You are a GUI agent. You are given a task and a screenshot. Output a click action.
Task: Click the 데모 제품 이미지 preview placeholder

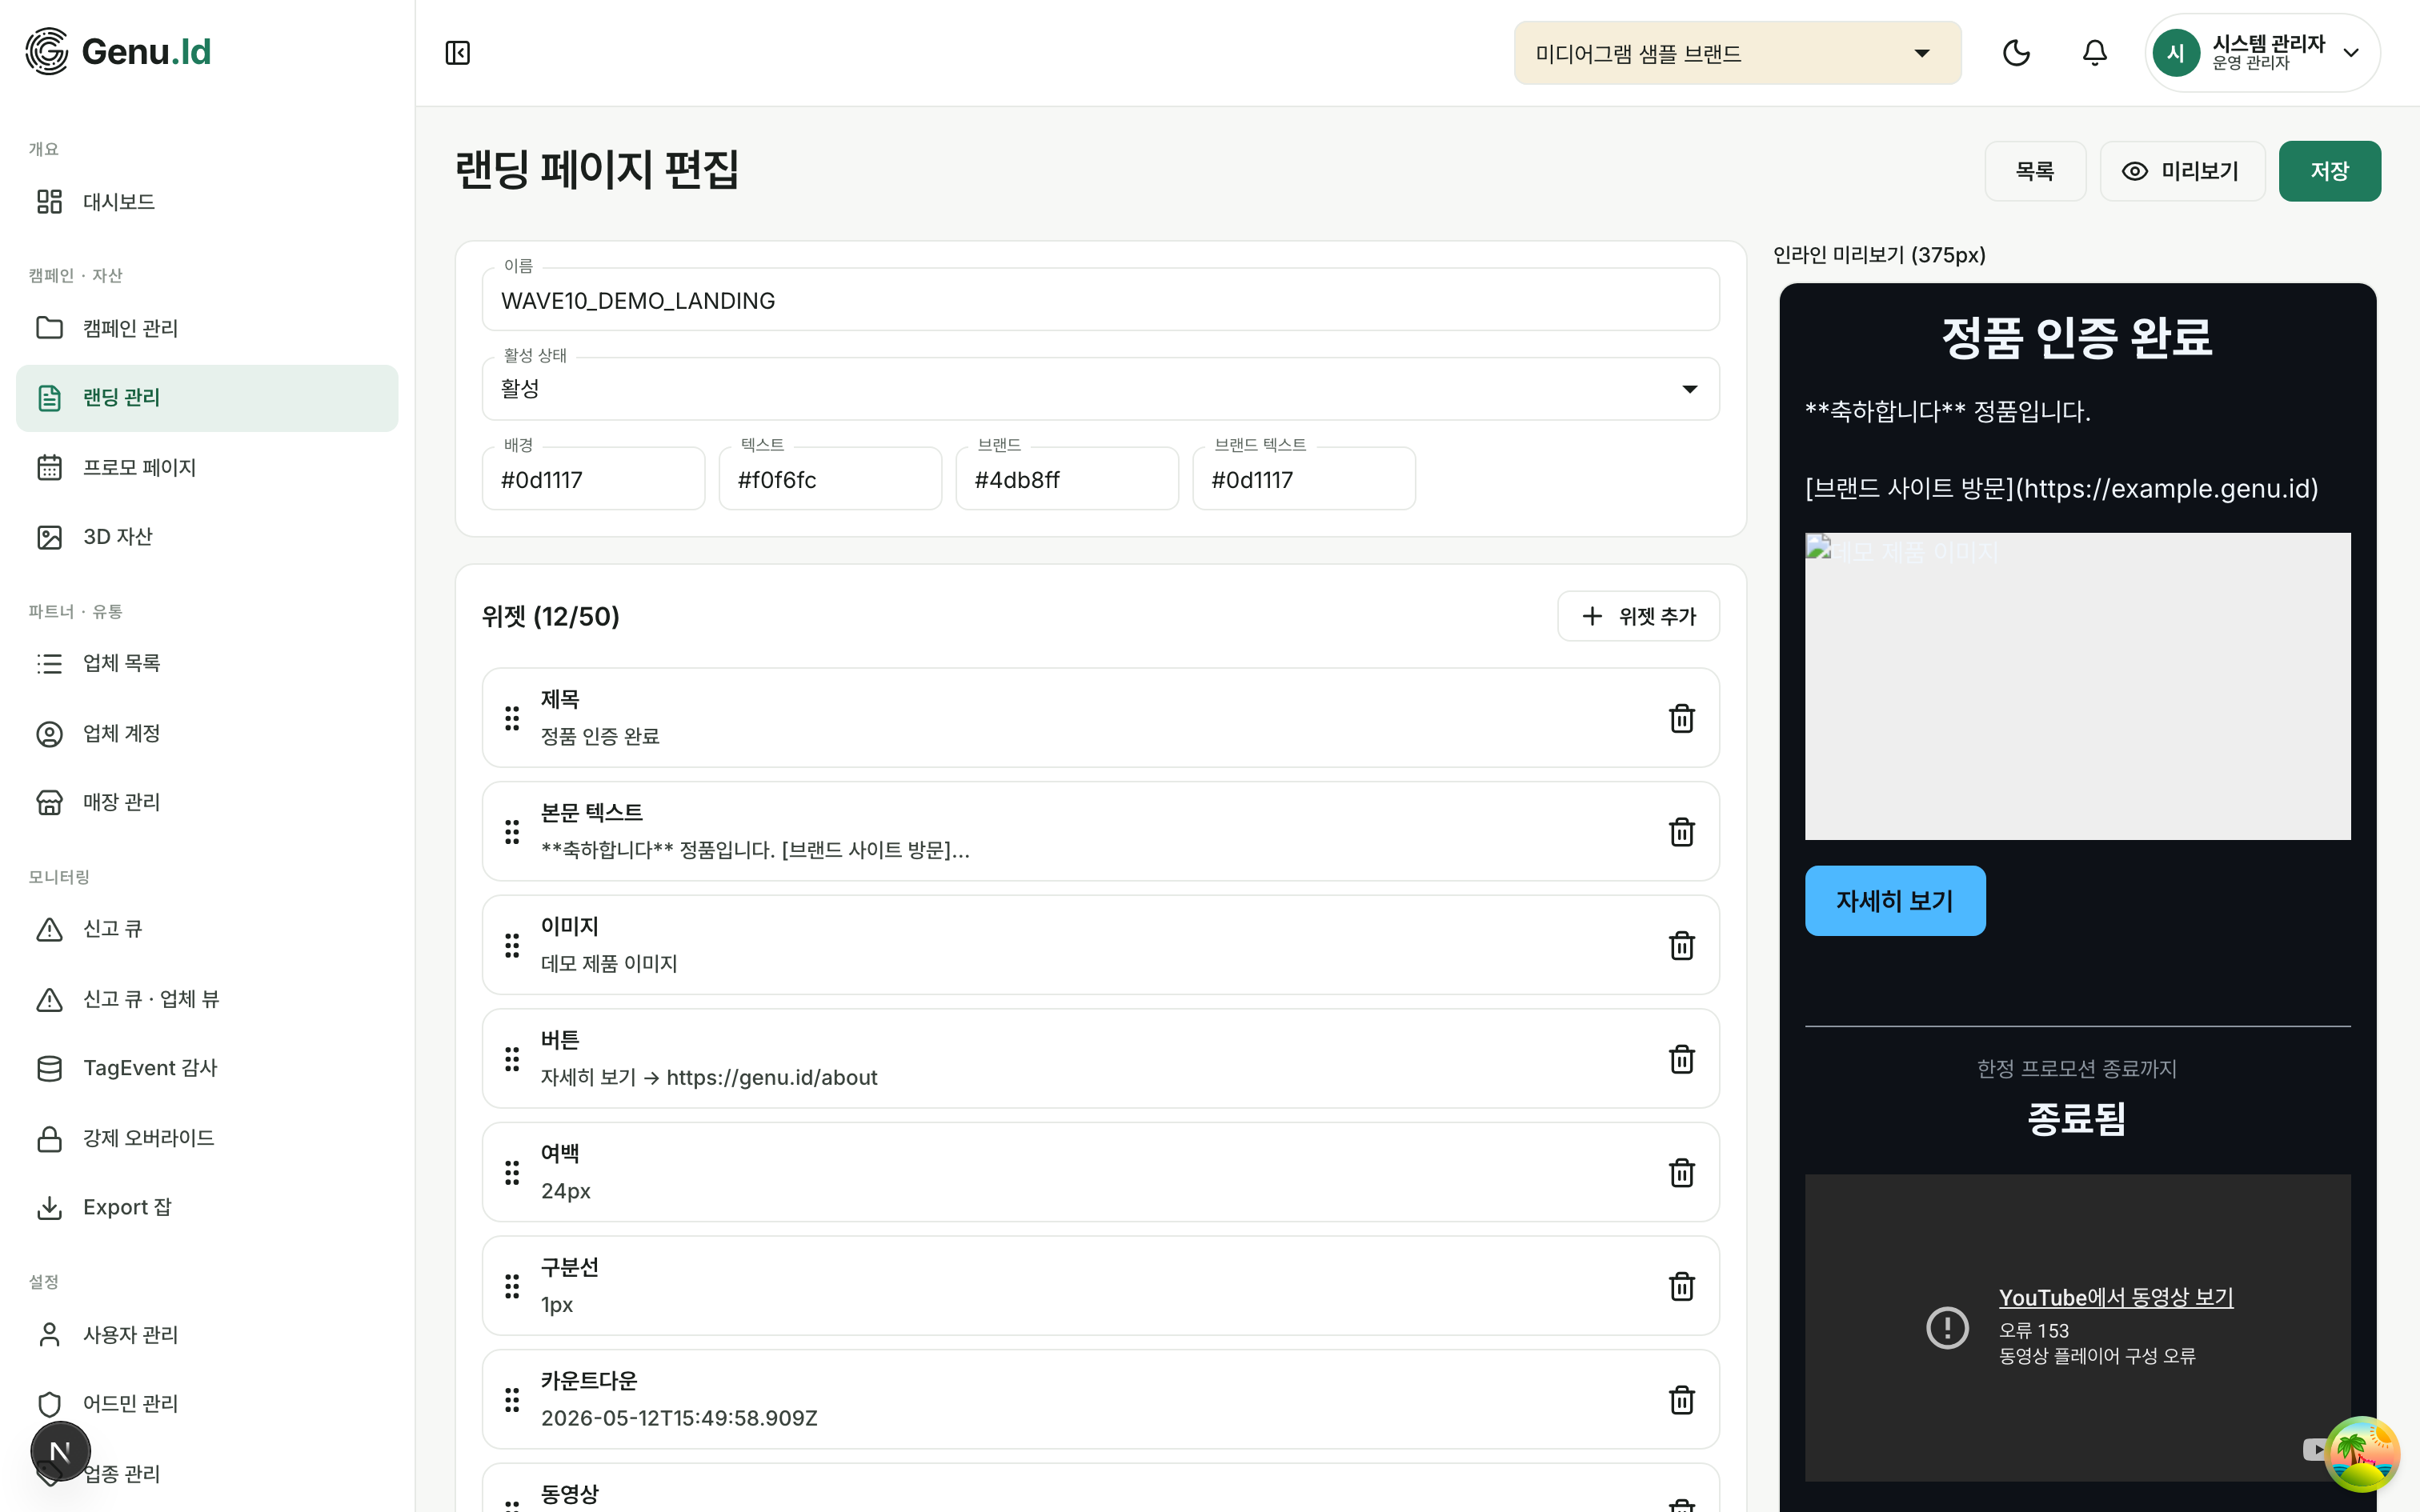coord(2077,686)
